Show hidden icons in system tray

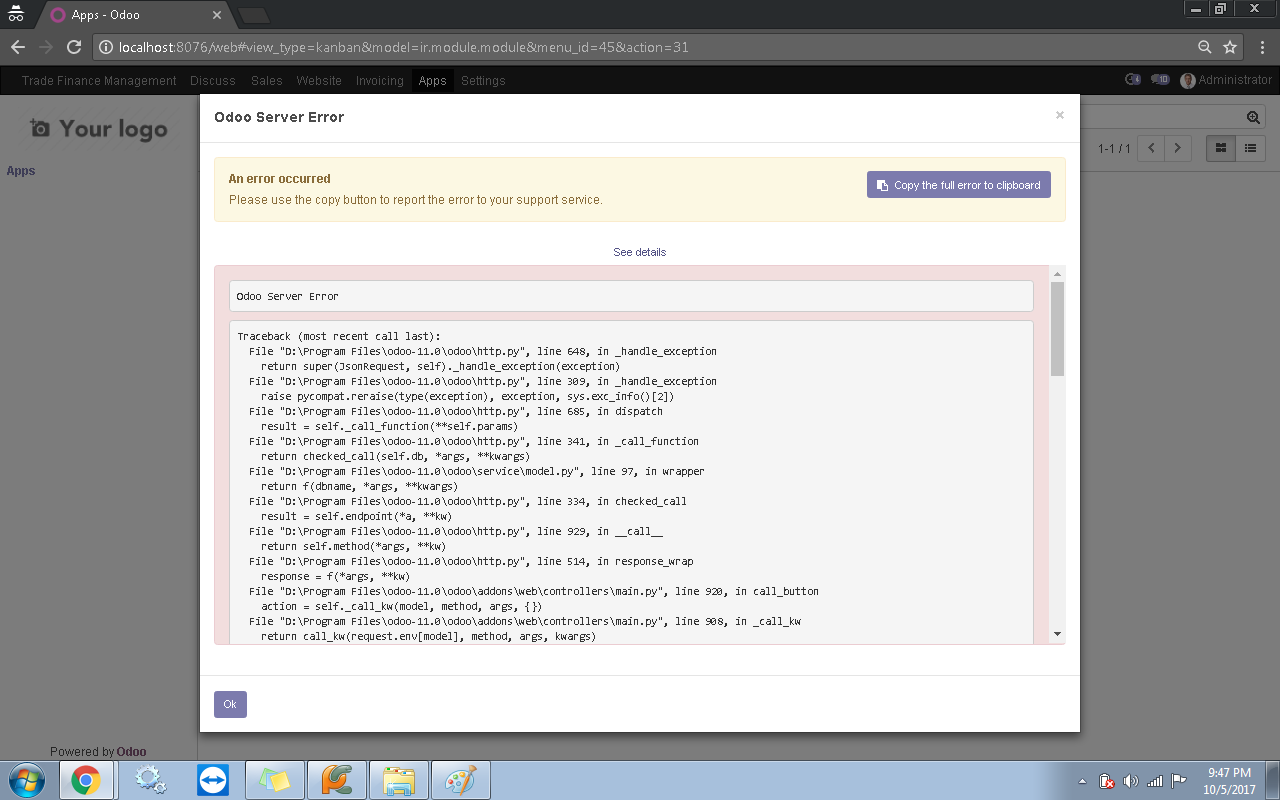pos(1082,779)
